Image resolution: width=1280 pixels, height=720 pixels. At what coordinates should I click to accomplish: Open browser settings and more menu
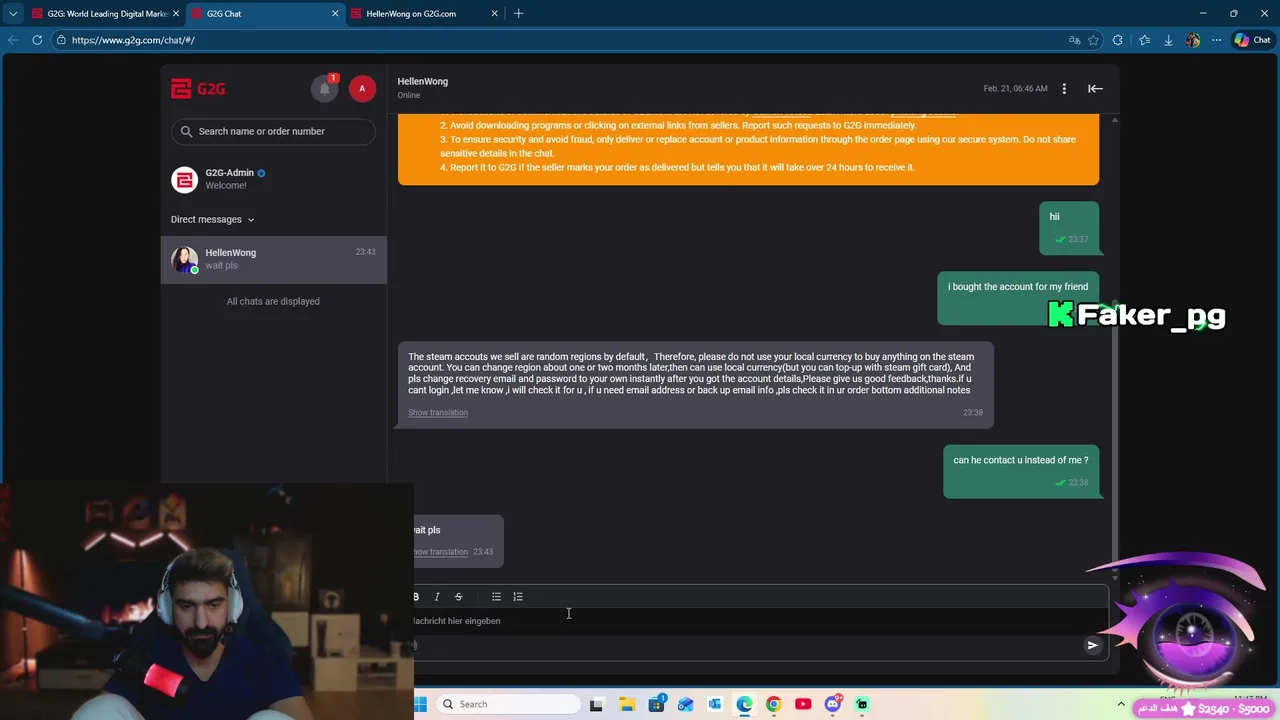tap(1216, 40)
